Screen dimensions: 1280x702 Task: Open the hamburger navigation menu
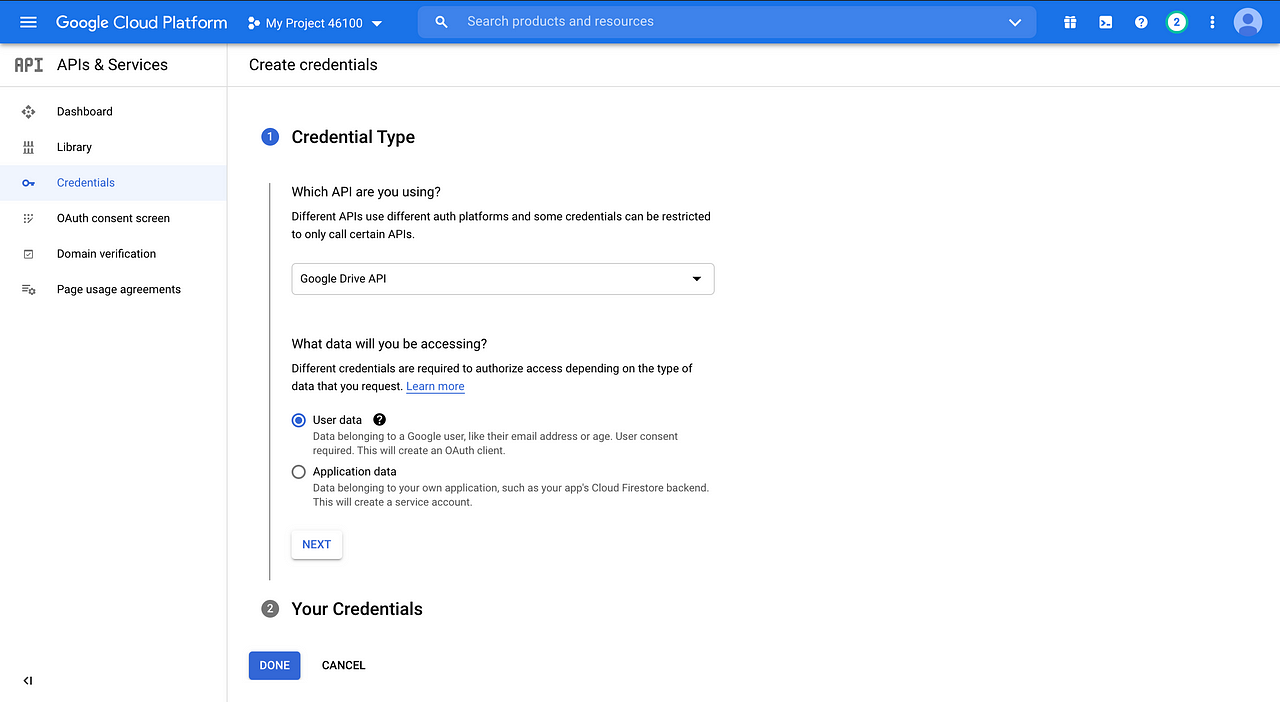pyautogui.click(x=28, y=22)
